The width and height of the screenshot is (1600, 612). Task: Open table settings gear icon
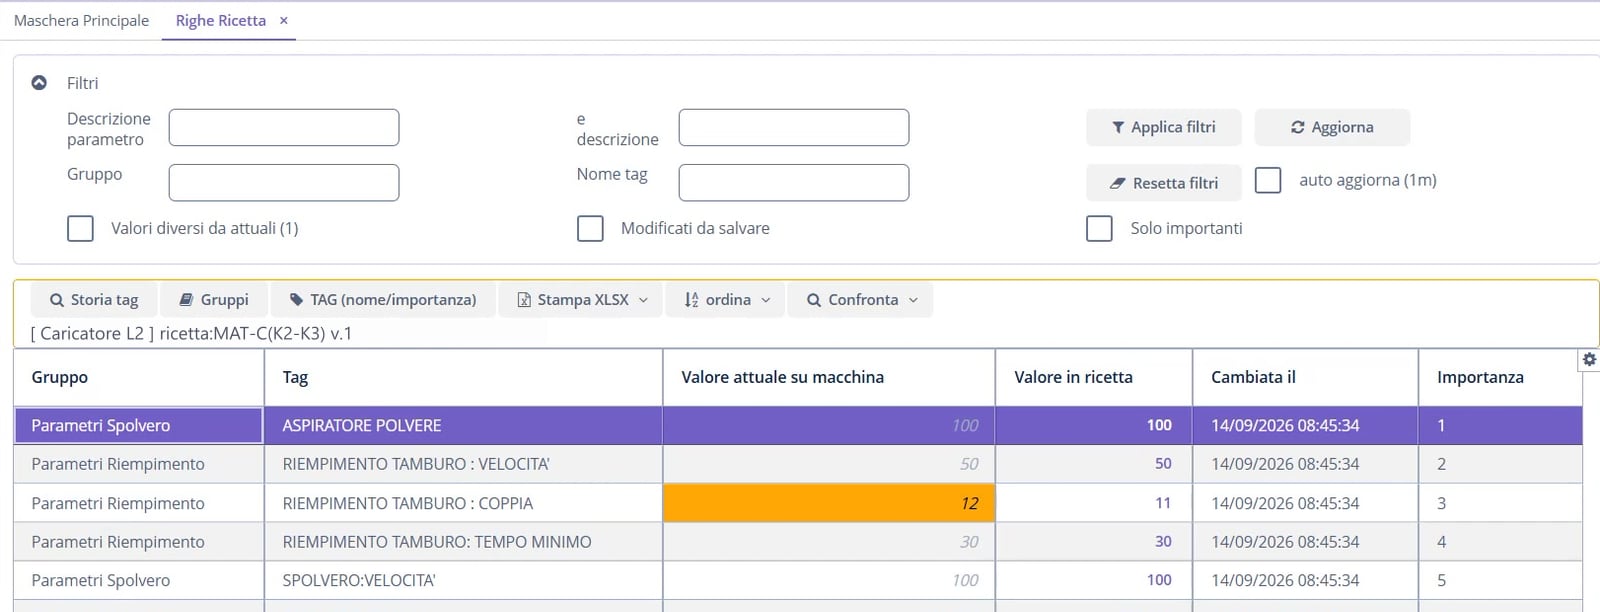1589,359
